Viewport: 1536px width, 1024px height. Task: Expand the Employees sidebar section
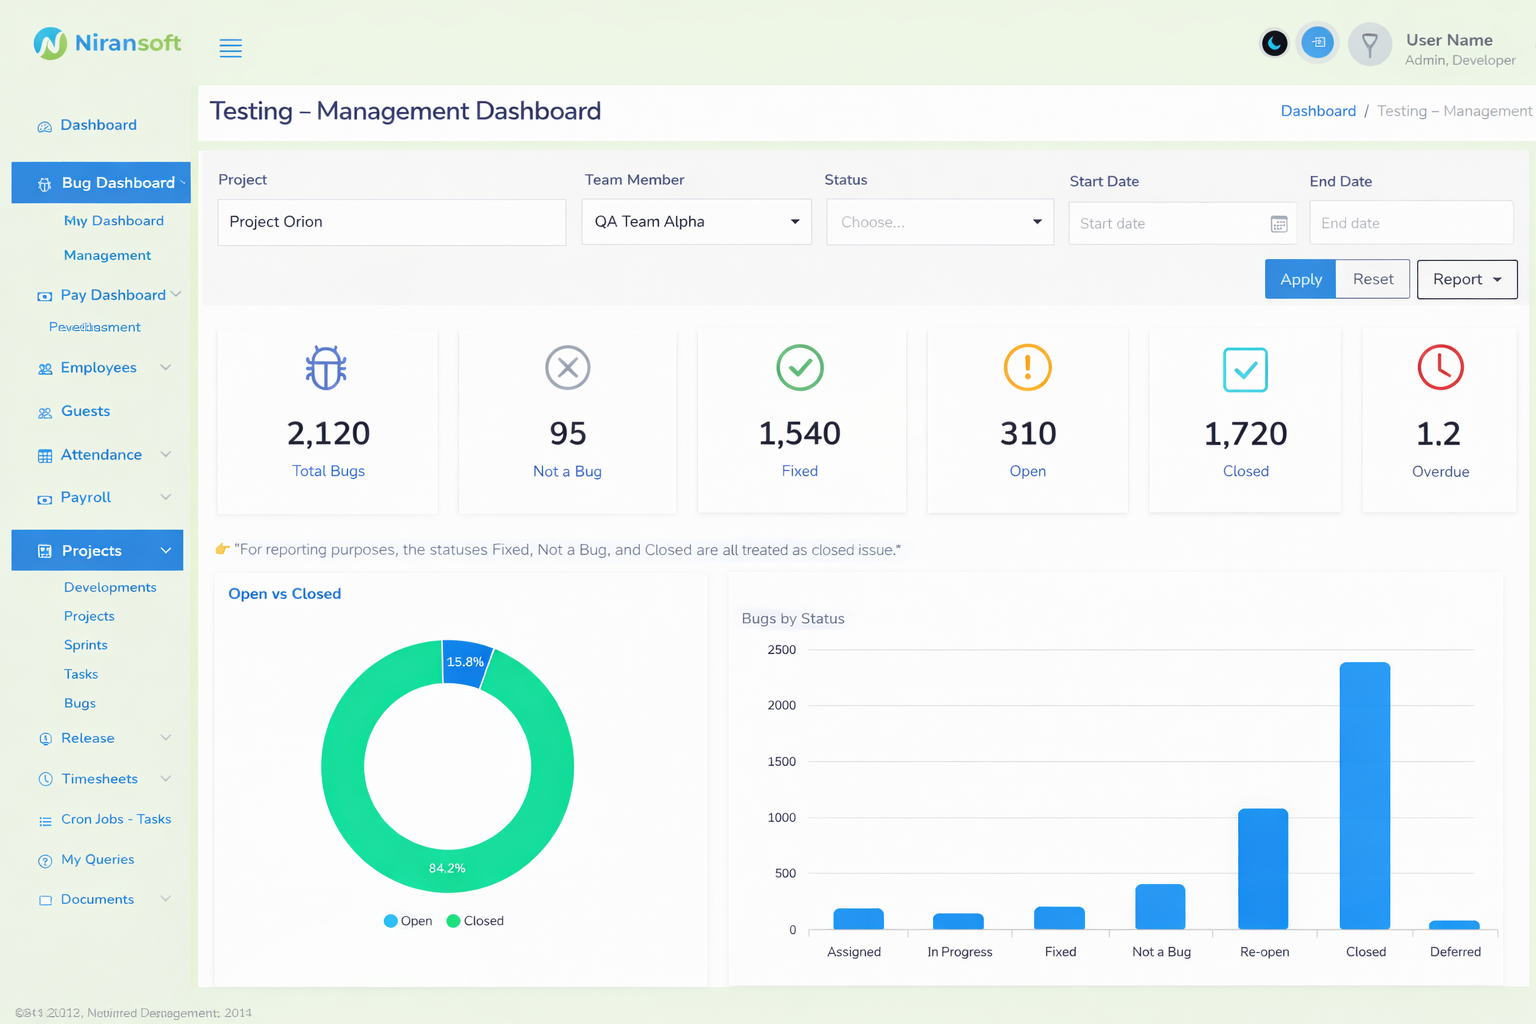click(x=100, y=367)
